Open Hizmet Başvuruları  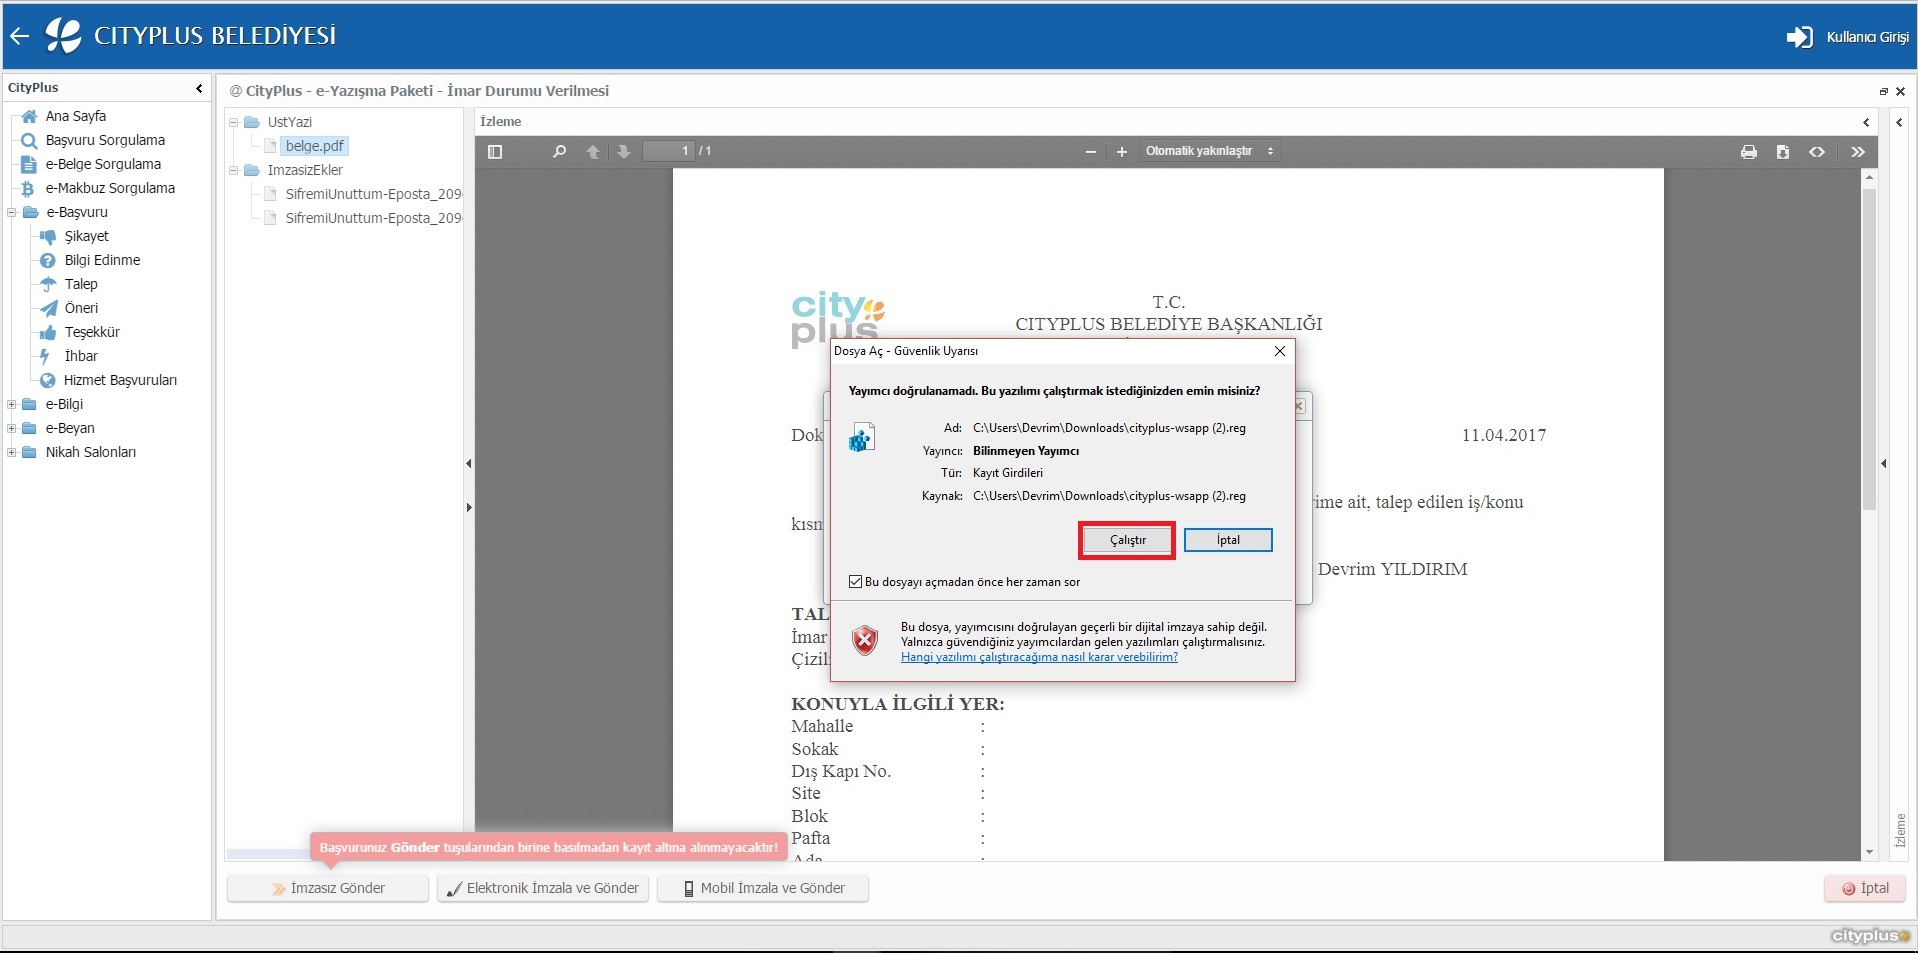tap(120, 380)
